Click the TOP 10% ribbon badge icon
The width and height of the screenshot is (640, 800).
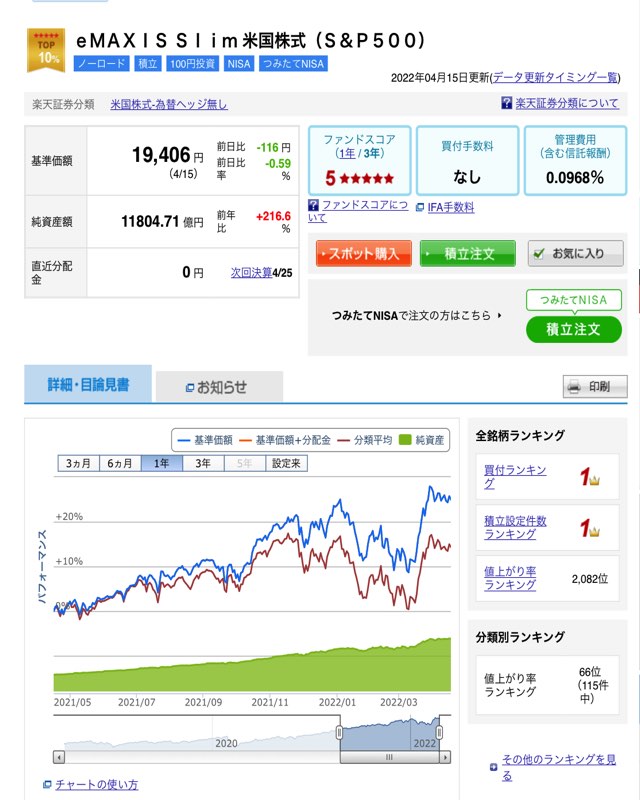[x=46, y=50]
